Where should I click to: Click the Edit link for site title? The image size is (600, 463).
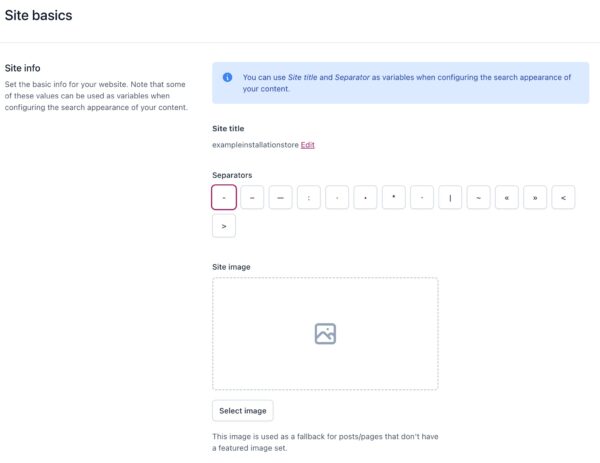[x=308, y=145]
